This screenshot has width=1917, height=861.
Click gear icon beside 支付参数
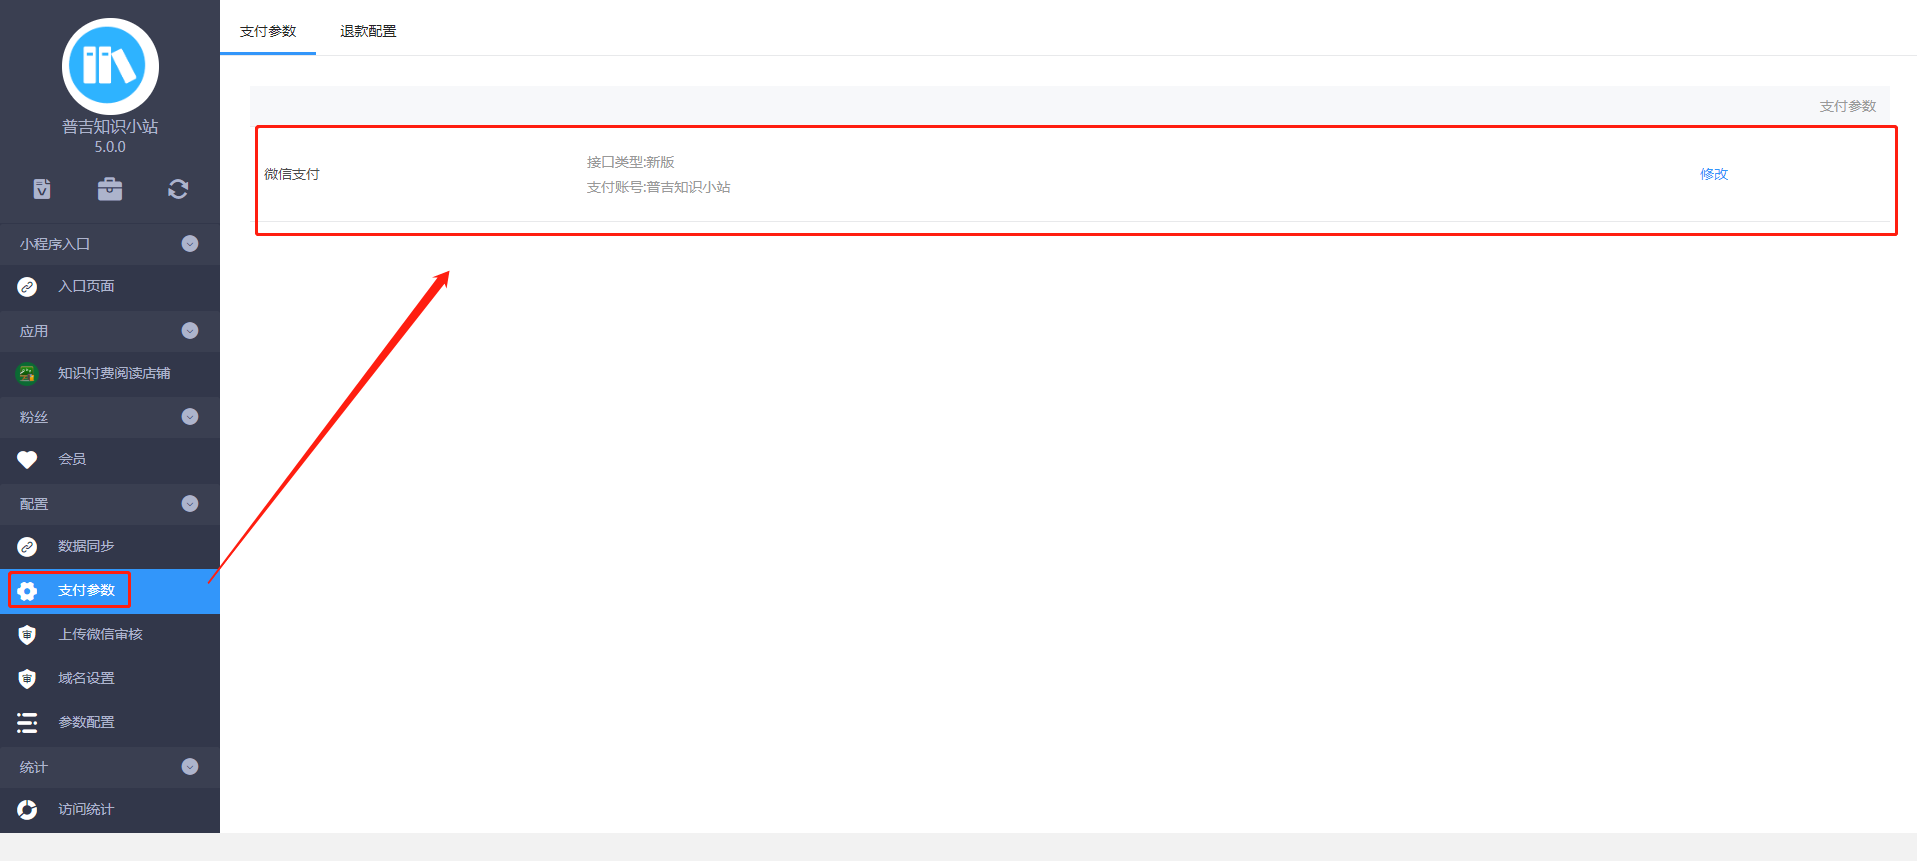27,591
